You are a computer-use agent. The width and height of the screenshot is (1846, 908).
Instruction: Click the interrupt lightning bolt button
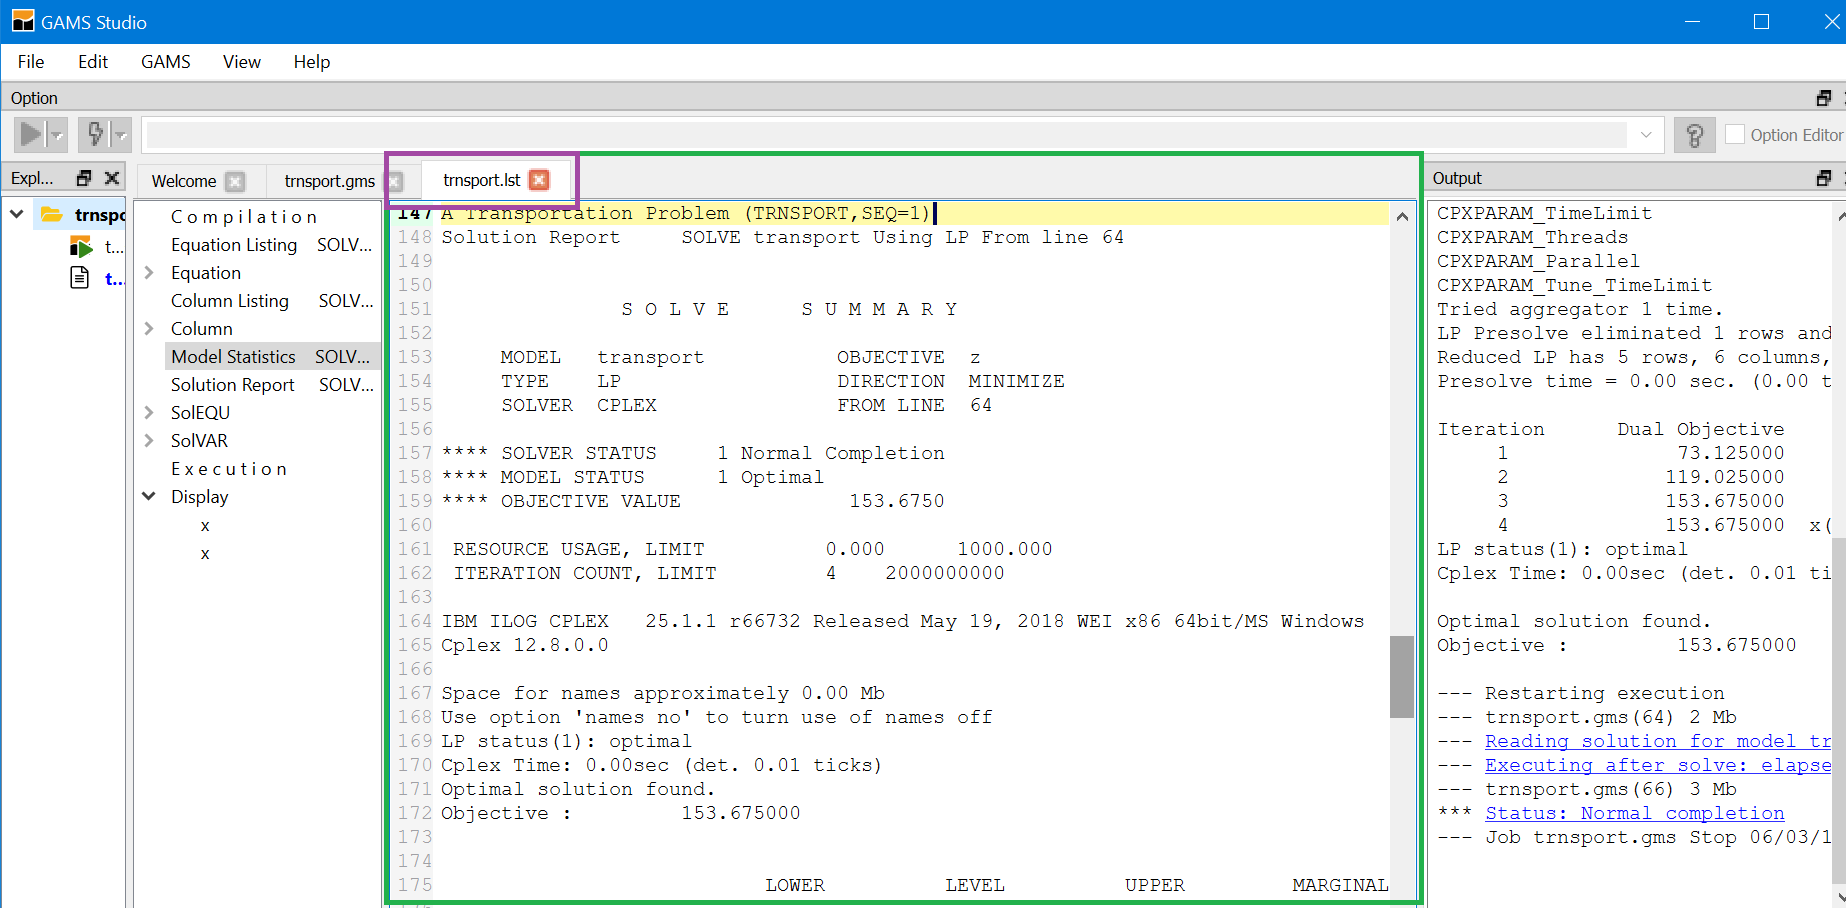[96, 134]
